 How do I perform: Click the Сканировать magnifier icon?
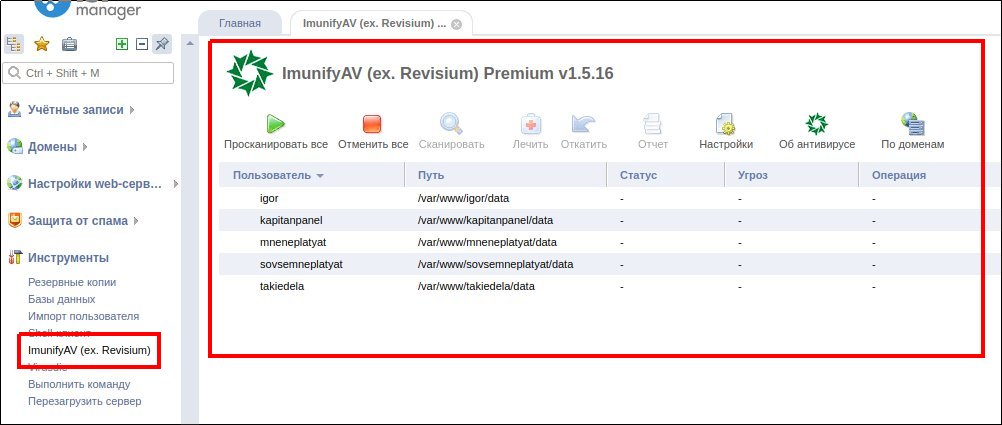click(x=451, y=123)
